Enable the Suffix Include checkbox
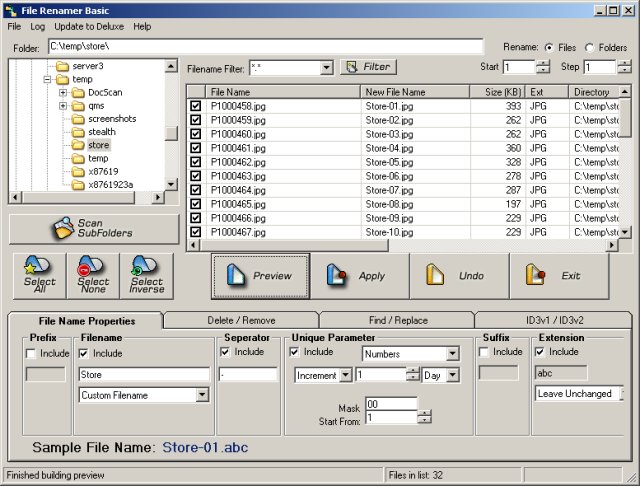 [x=484, y=352]
